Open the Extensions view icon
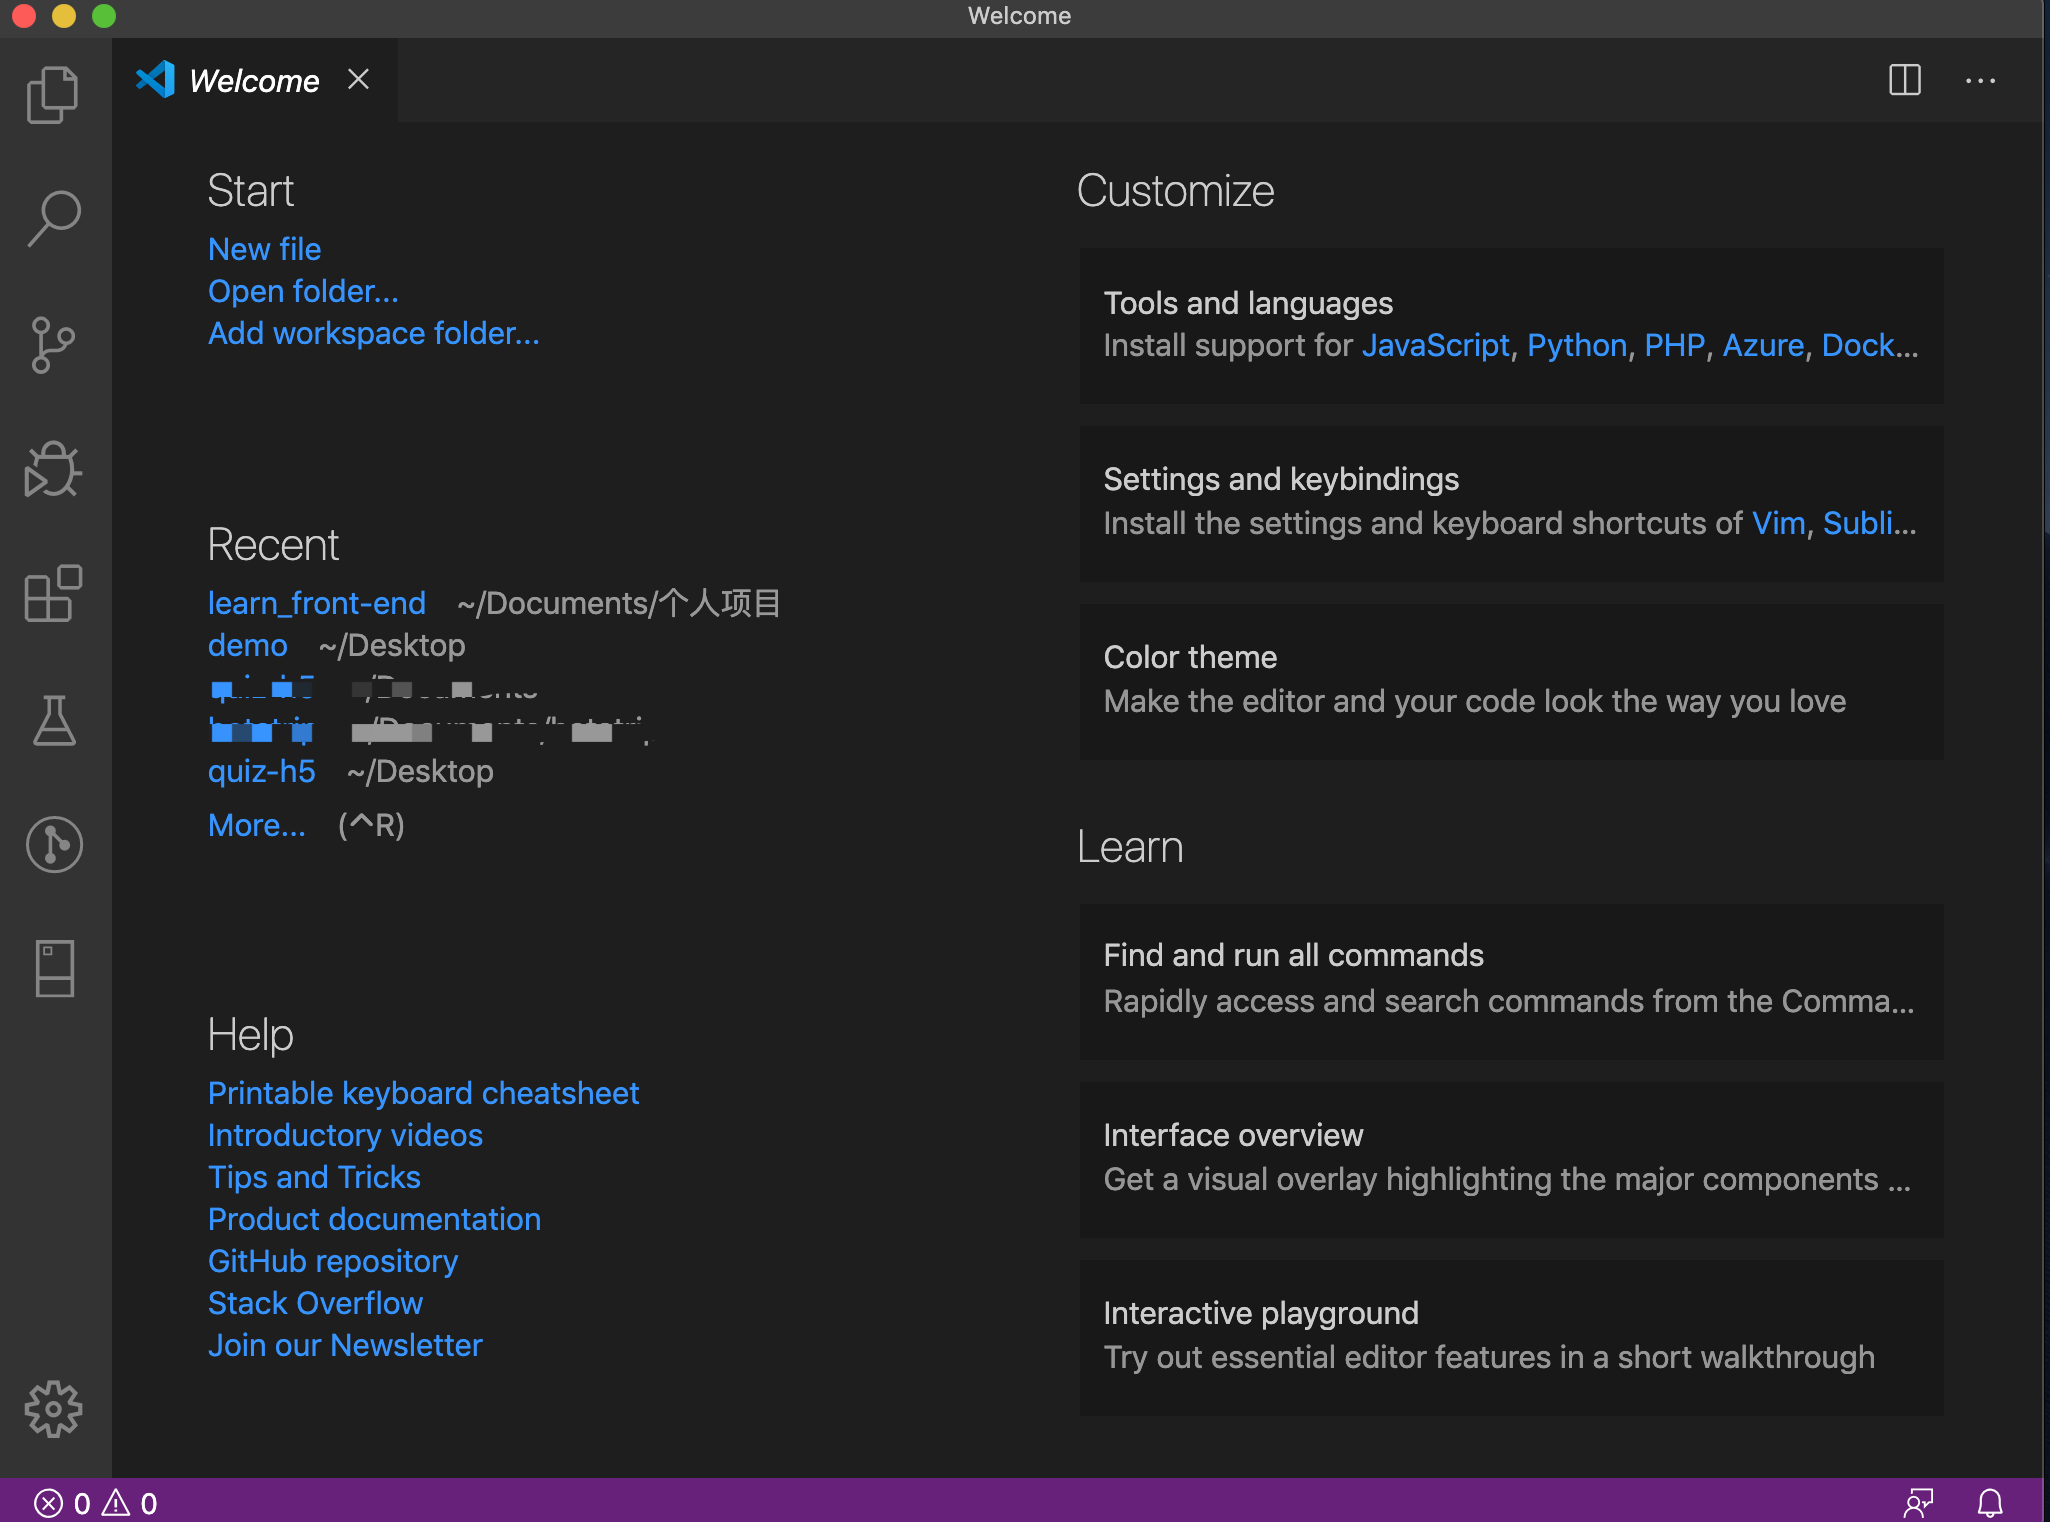The image size is (2050, 1522). (x=54, y=594)
